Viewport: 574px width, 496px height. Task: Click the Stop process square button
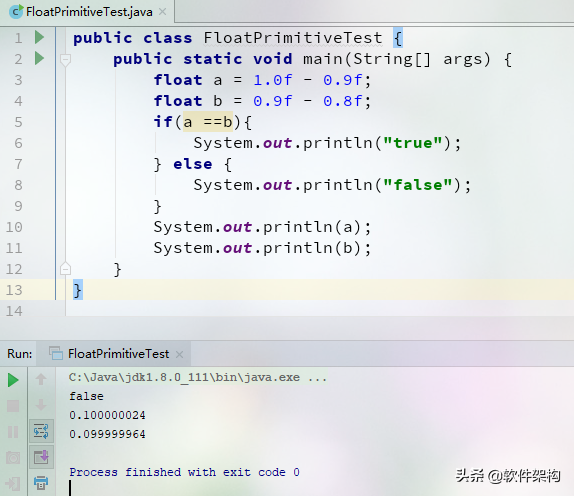[x=13, y=406]
